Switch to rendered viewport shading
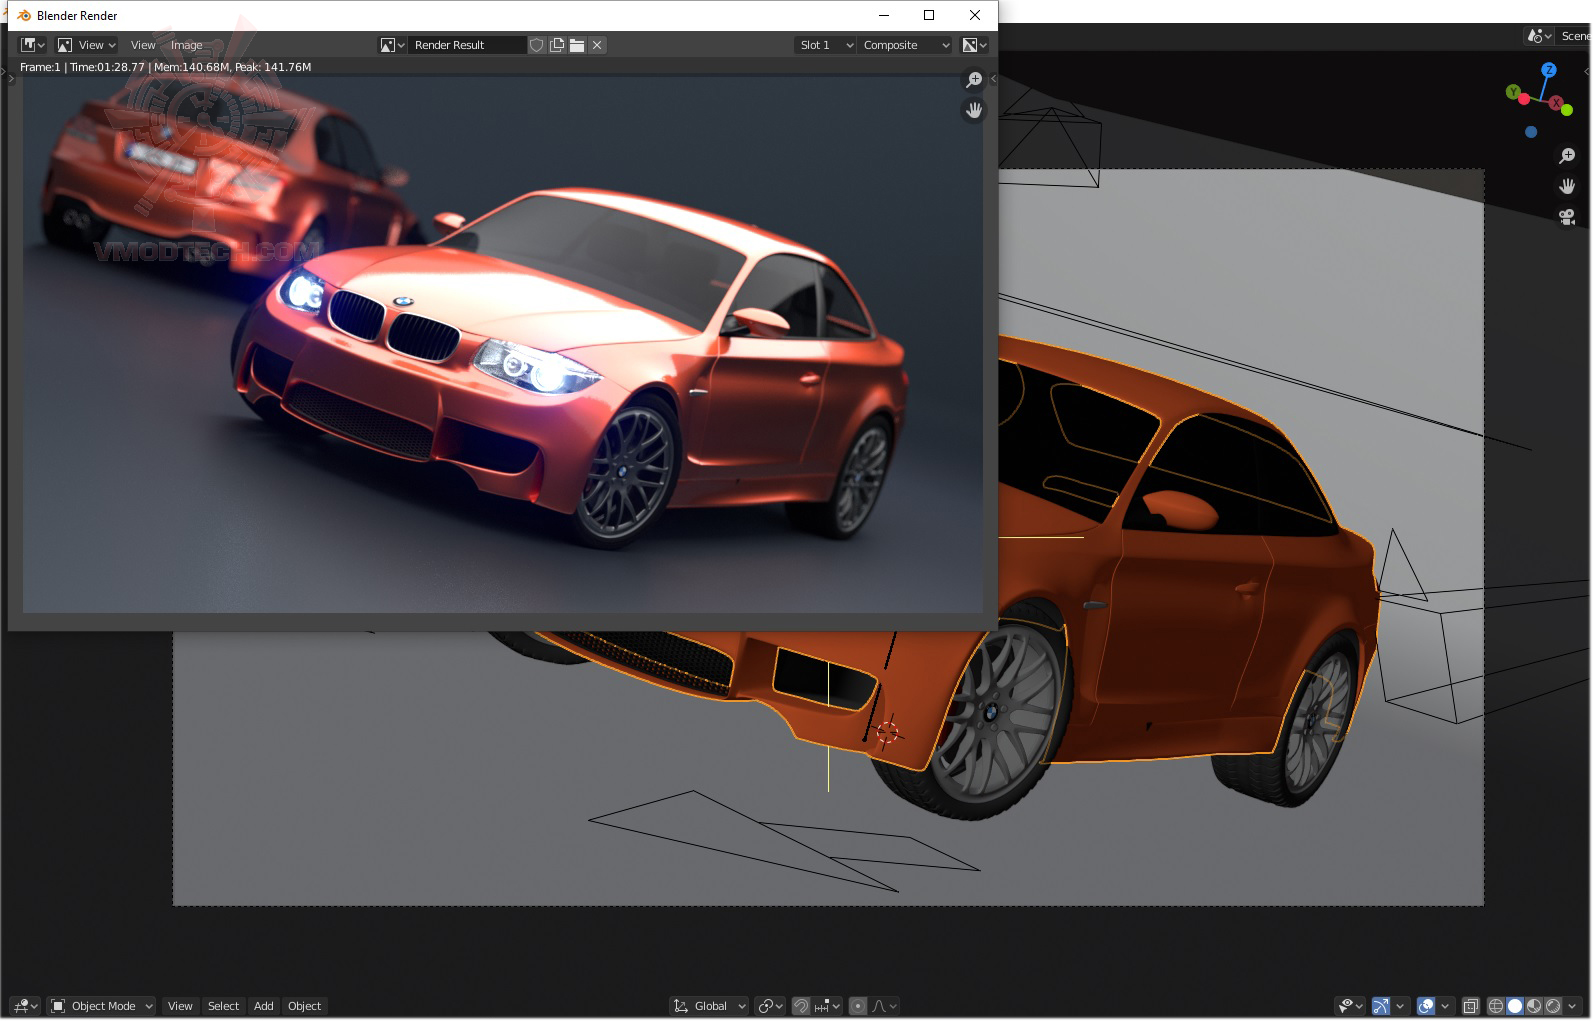 point(1553,1006)
